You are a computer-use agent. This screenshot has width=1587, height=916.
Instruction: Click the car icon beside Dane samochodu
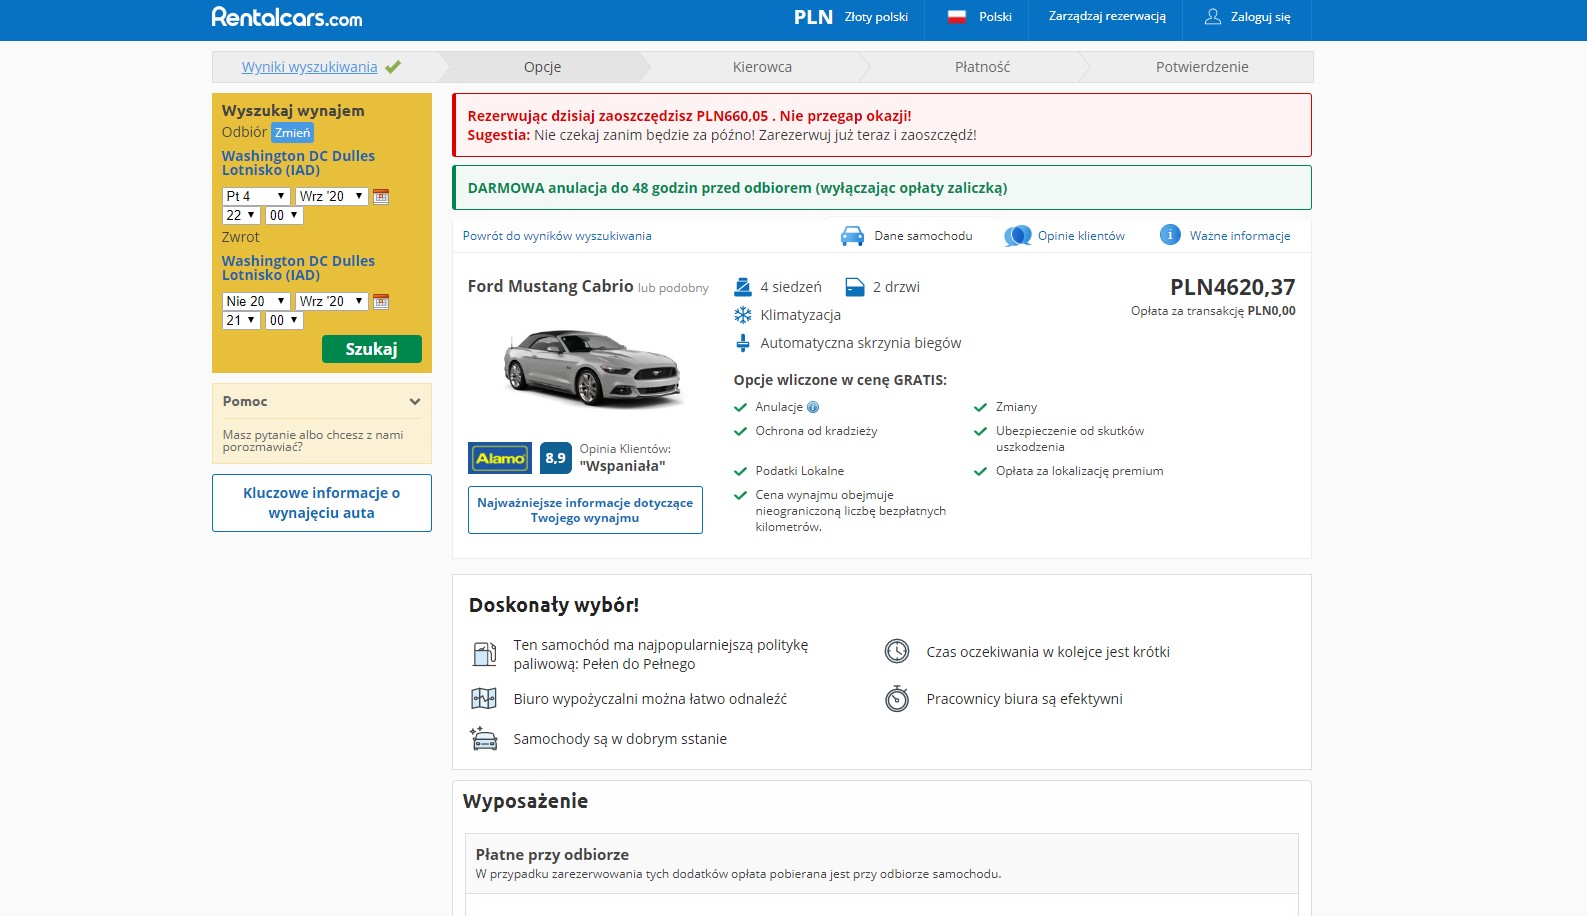pyautogui.click(x=852, y=236)
